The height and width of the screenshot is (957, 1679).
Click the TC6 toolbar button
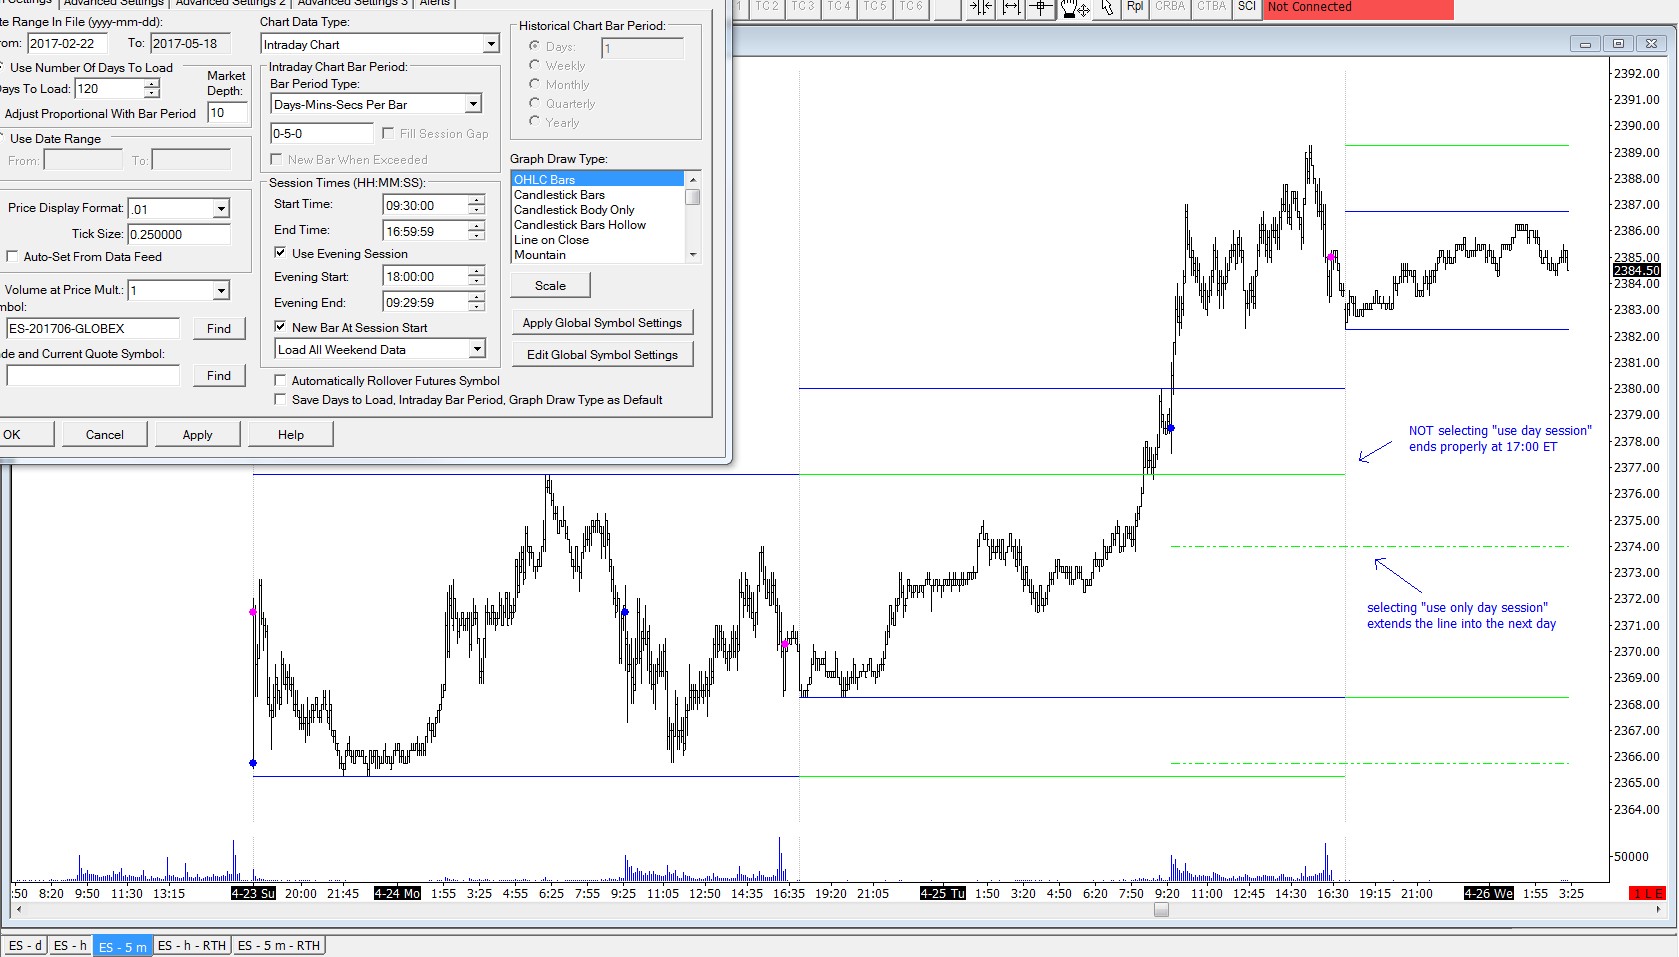tap(911, 7)
